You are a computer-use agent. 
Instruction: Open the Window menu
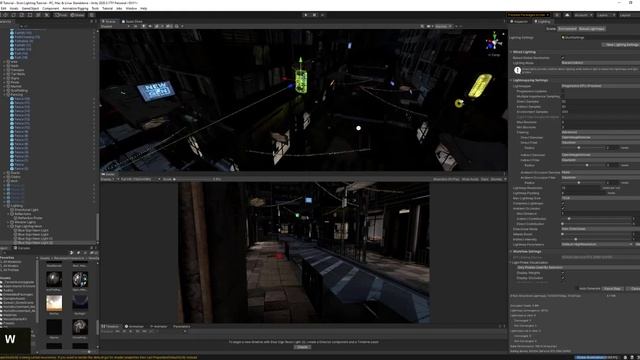[x=131, y=8]
